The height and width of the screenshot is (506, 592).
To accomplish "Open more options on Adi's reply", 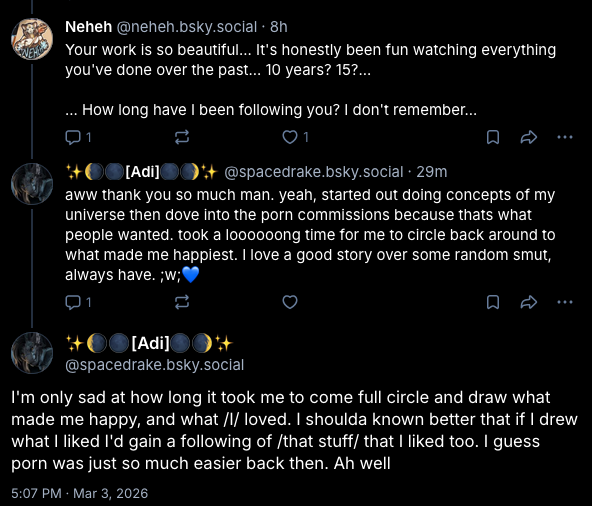I will pyautogui.click(x=565, y=302).
